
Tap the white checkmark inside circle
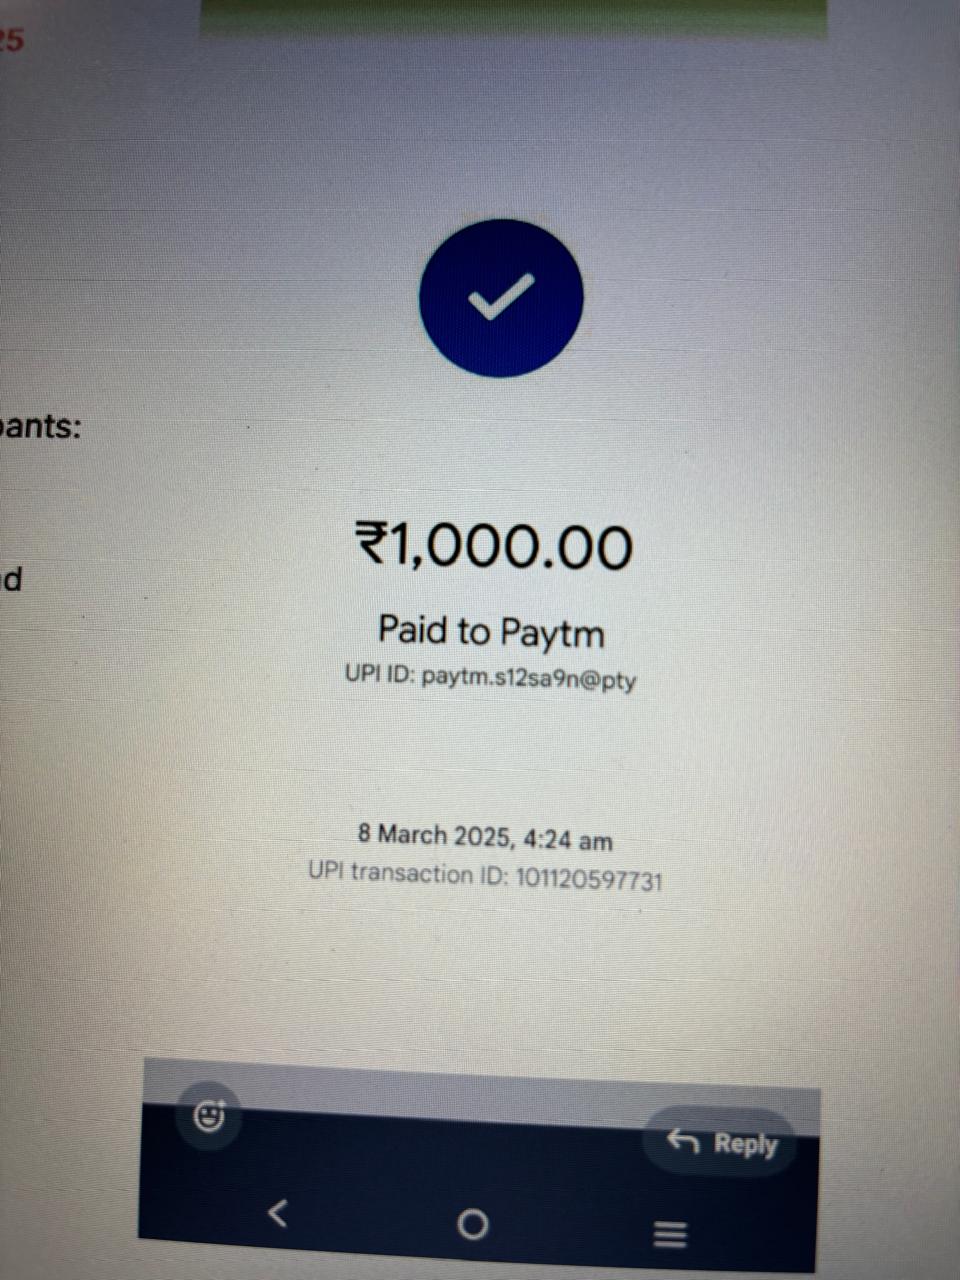point(501,297)
